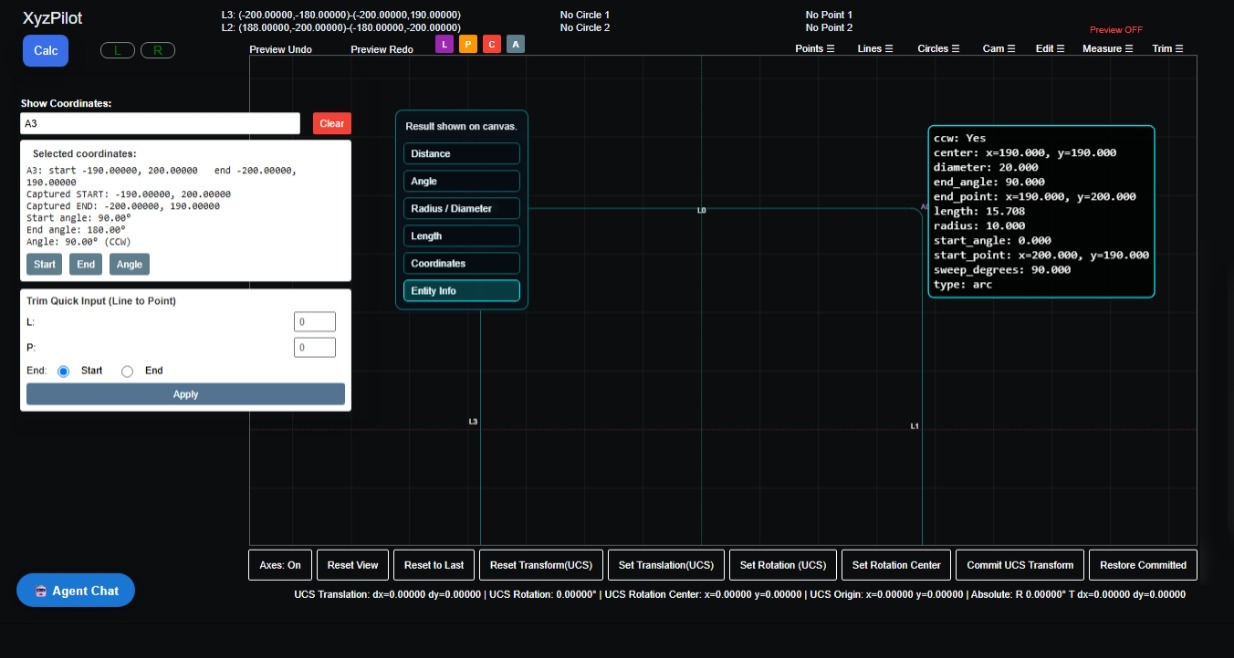1234x658 pixels.
Task: Select Radius / Diameter option
Action: pos(462,209)
